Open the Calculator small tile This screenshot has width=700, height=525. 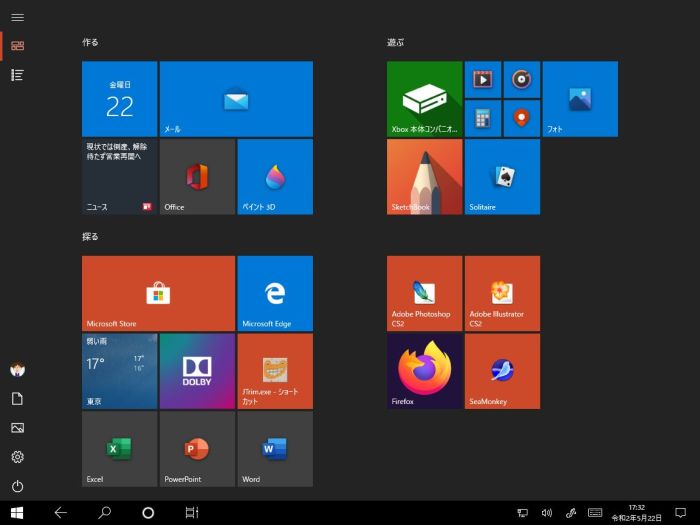click(482, 118)
